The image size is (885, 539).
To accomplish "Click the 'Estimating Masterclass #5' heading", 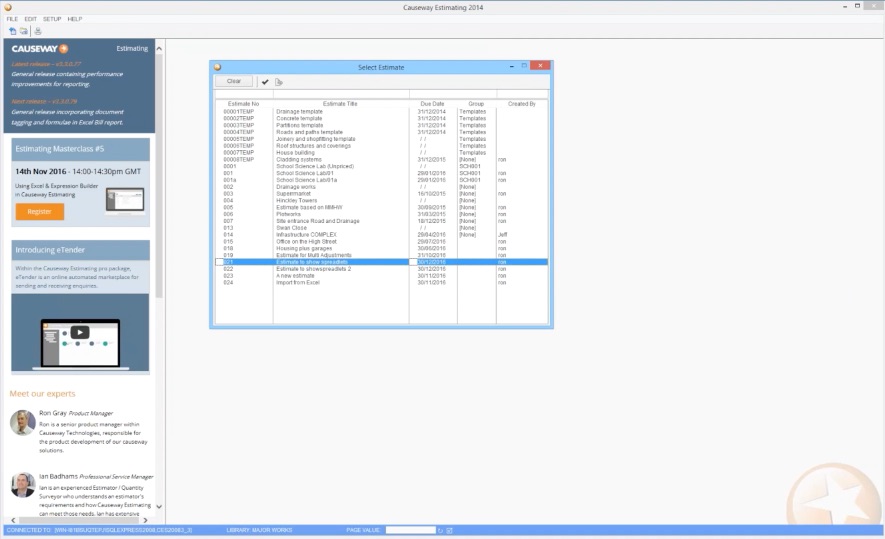I will pyautogui.click(x=60, y=149).
